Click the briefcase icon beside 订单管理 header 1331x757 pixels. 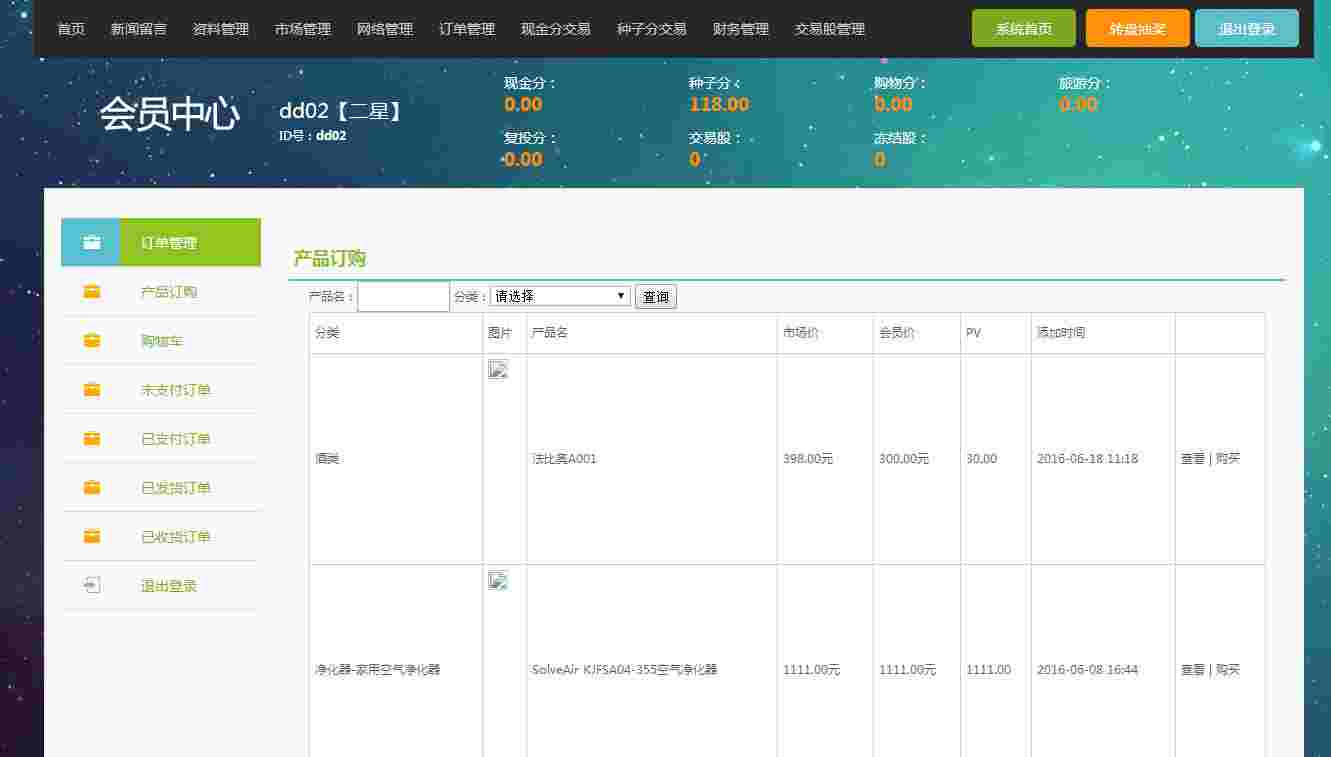(91, 243)
